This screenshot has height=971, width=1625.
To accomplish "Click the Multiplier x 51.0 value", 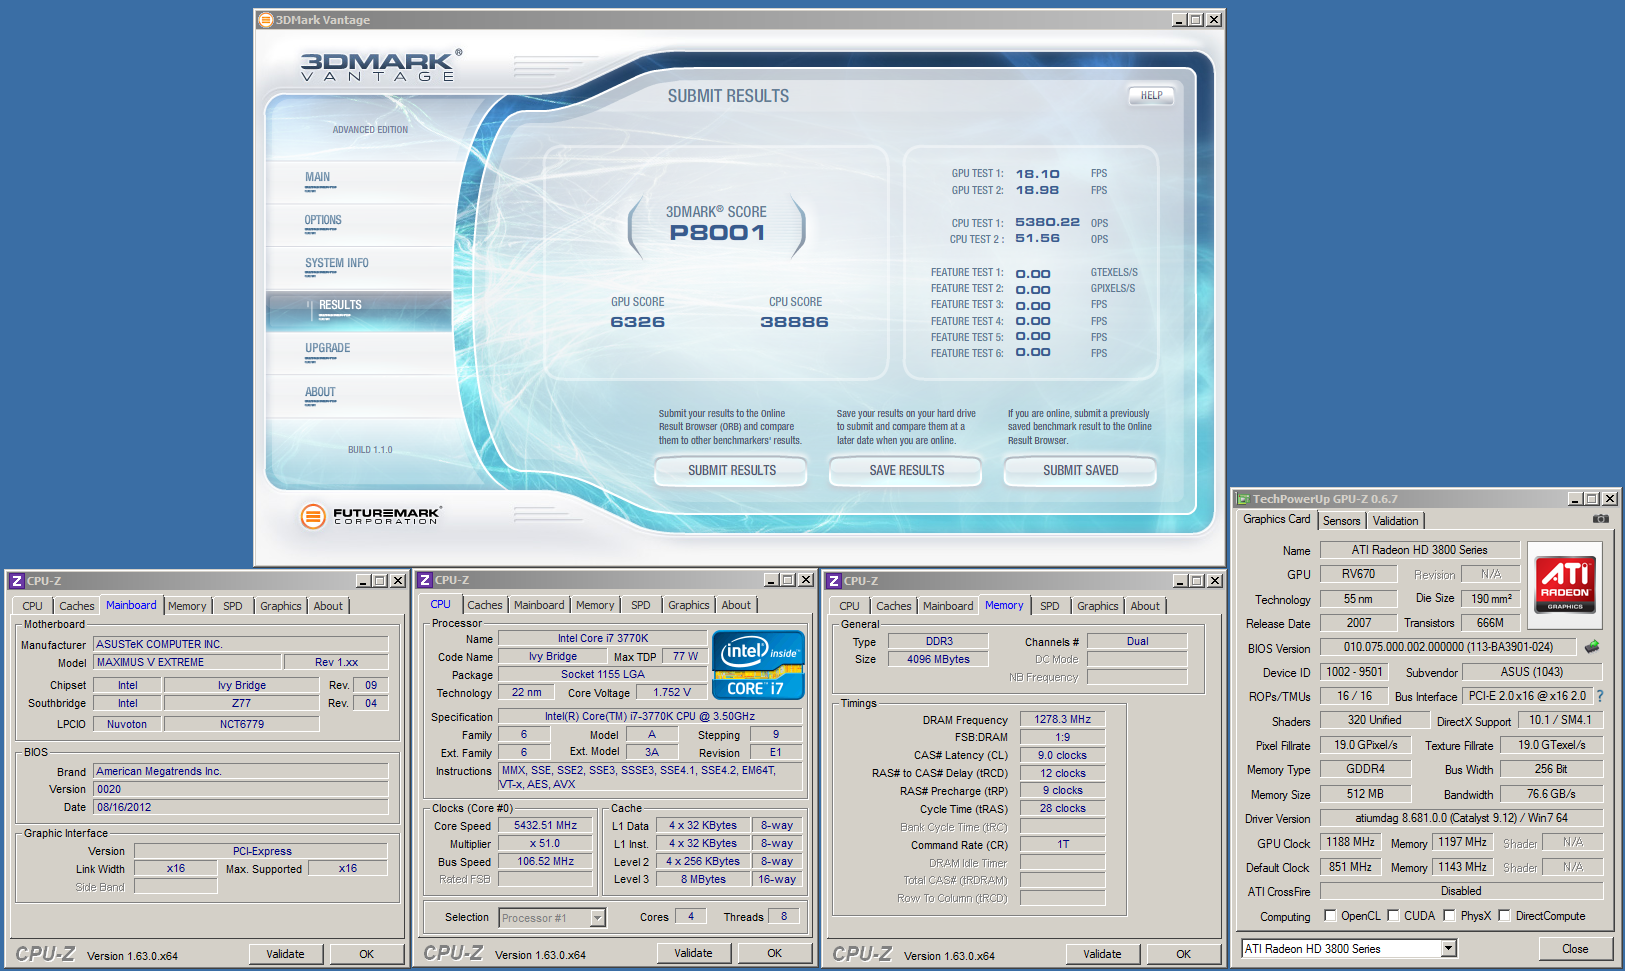I will pyautogui.click(x=546, y=843).
